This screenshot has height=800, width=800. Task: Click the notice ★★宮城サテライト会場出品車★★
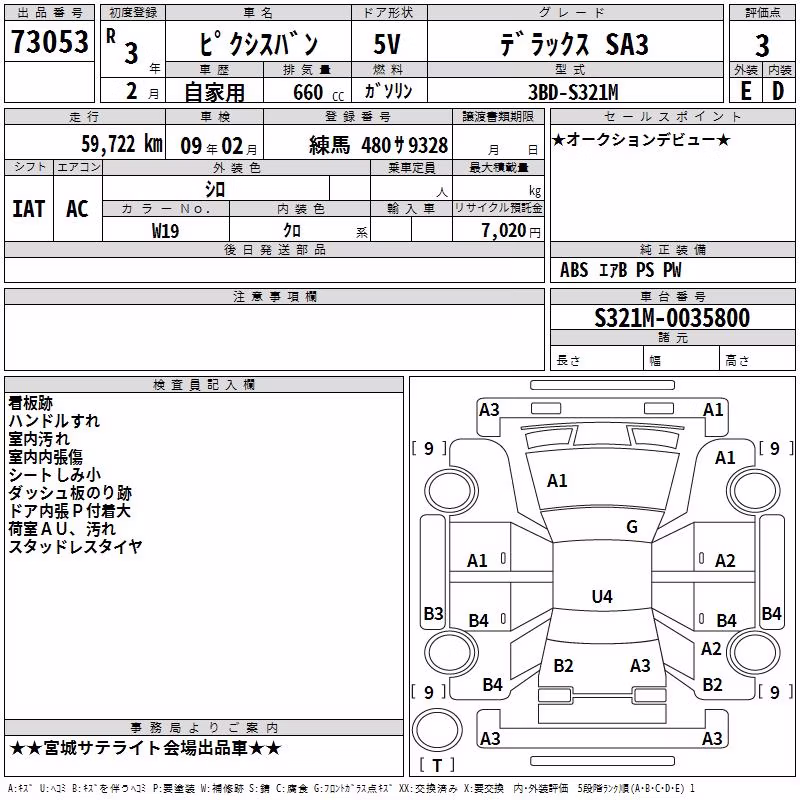(145, 748)
